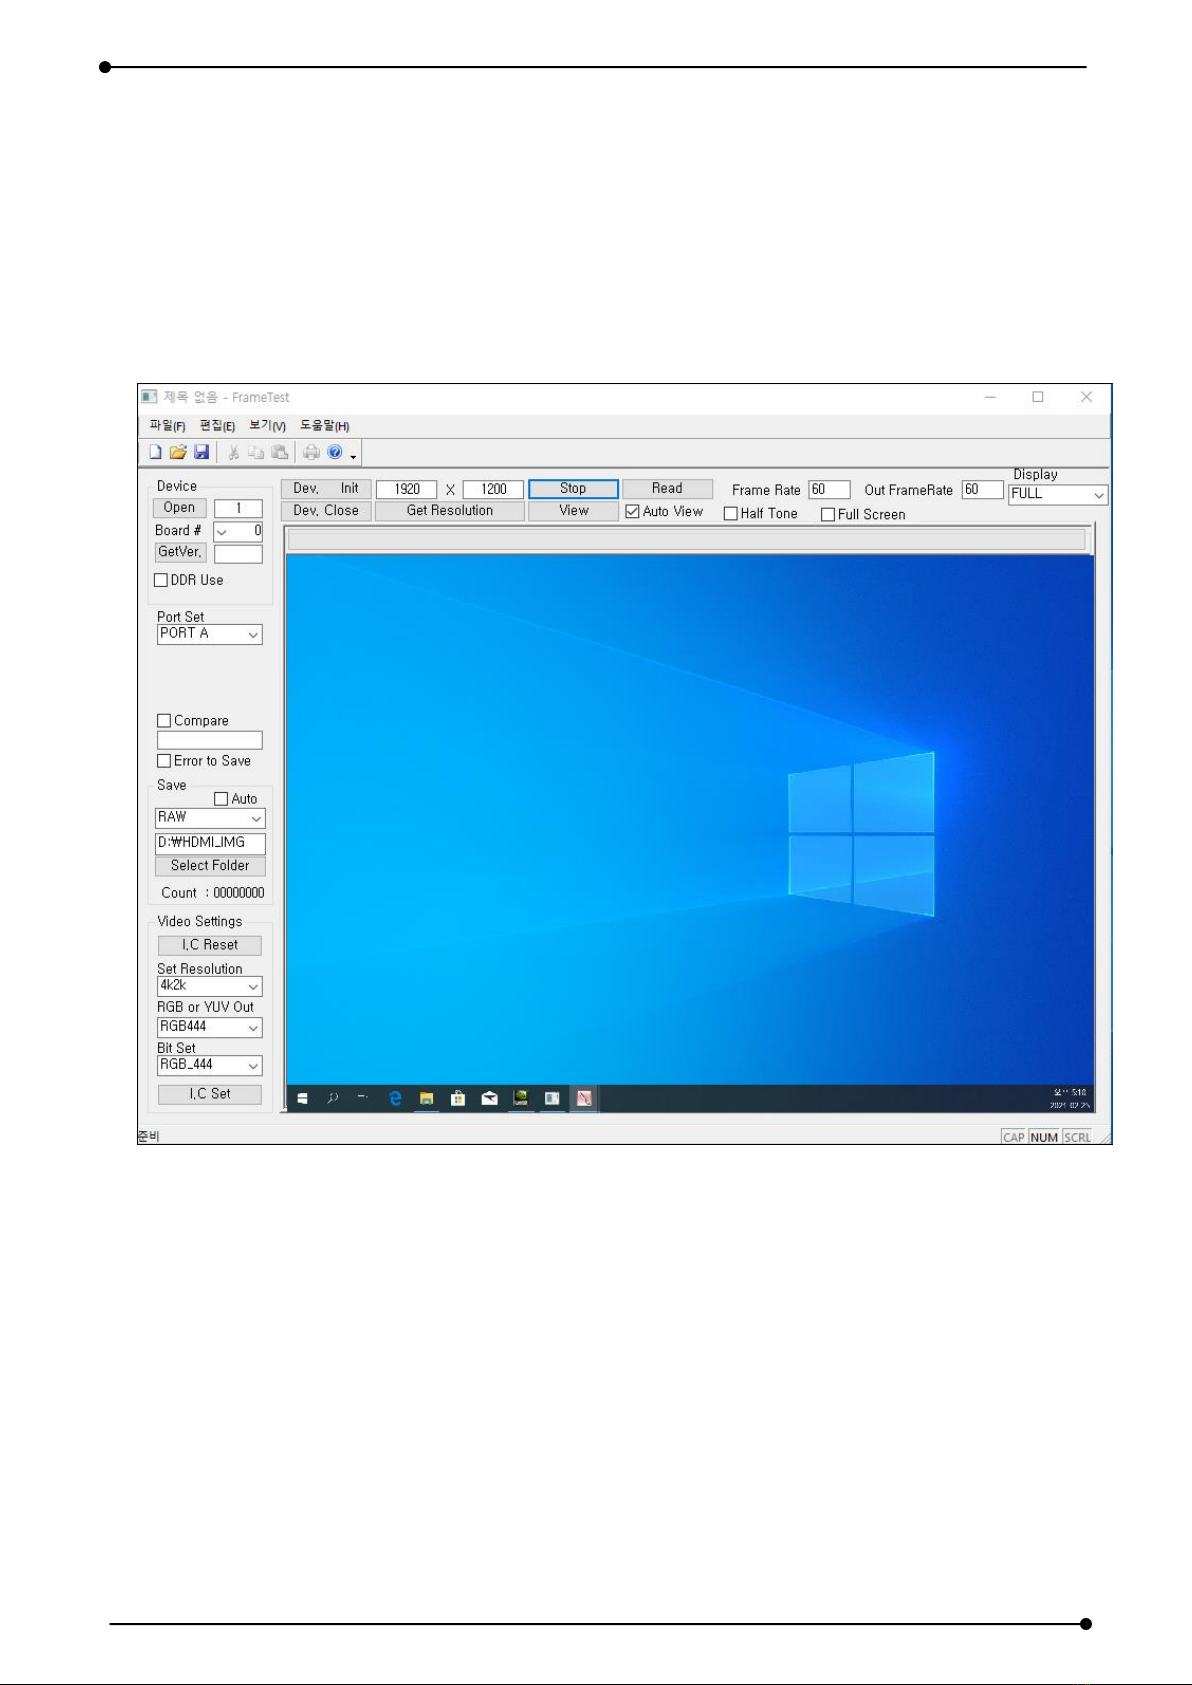
Task: Click the SCRL indicator in status bar
Action: [1077, 1137]
